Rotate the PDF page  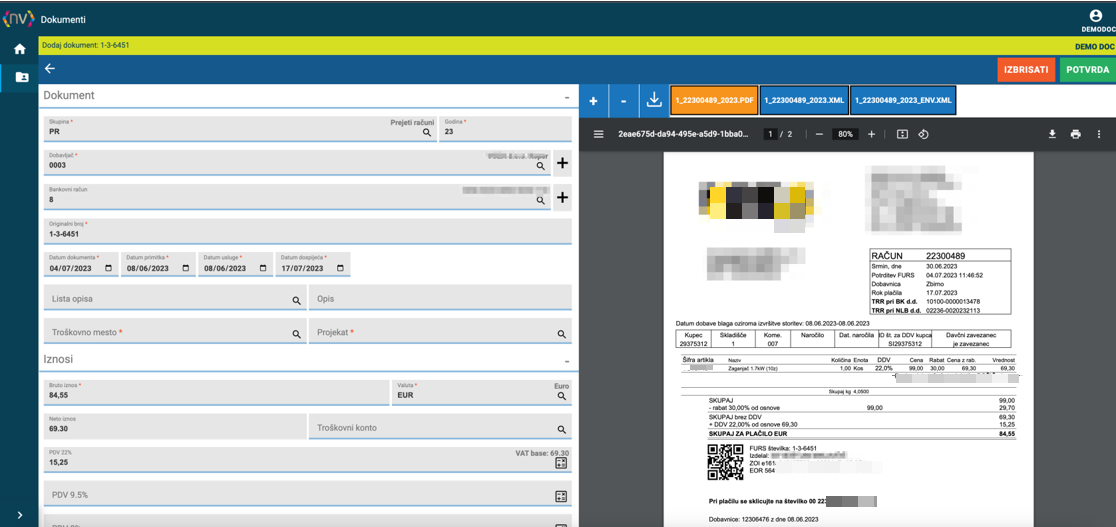923,134
